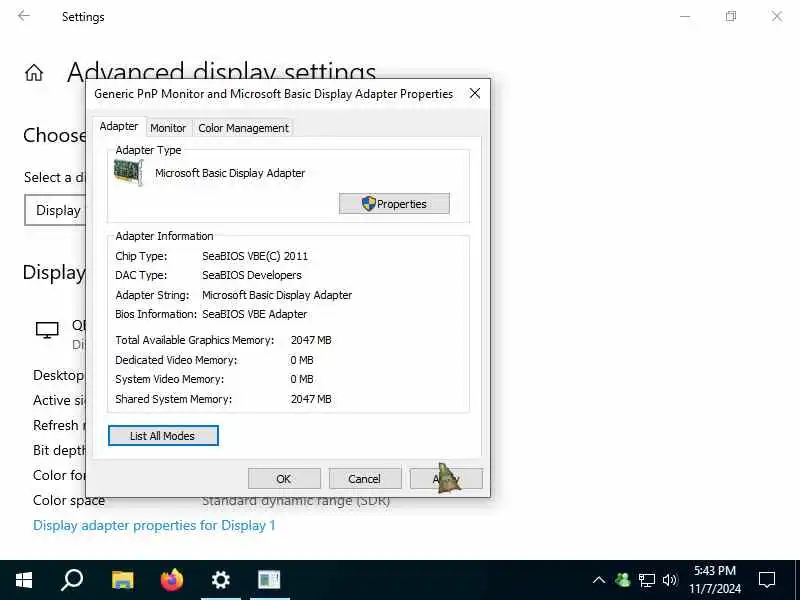Click the Microsoft Basic Display Adapter type label
This screenshot has height=600, width=800.
pos(230,173)
